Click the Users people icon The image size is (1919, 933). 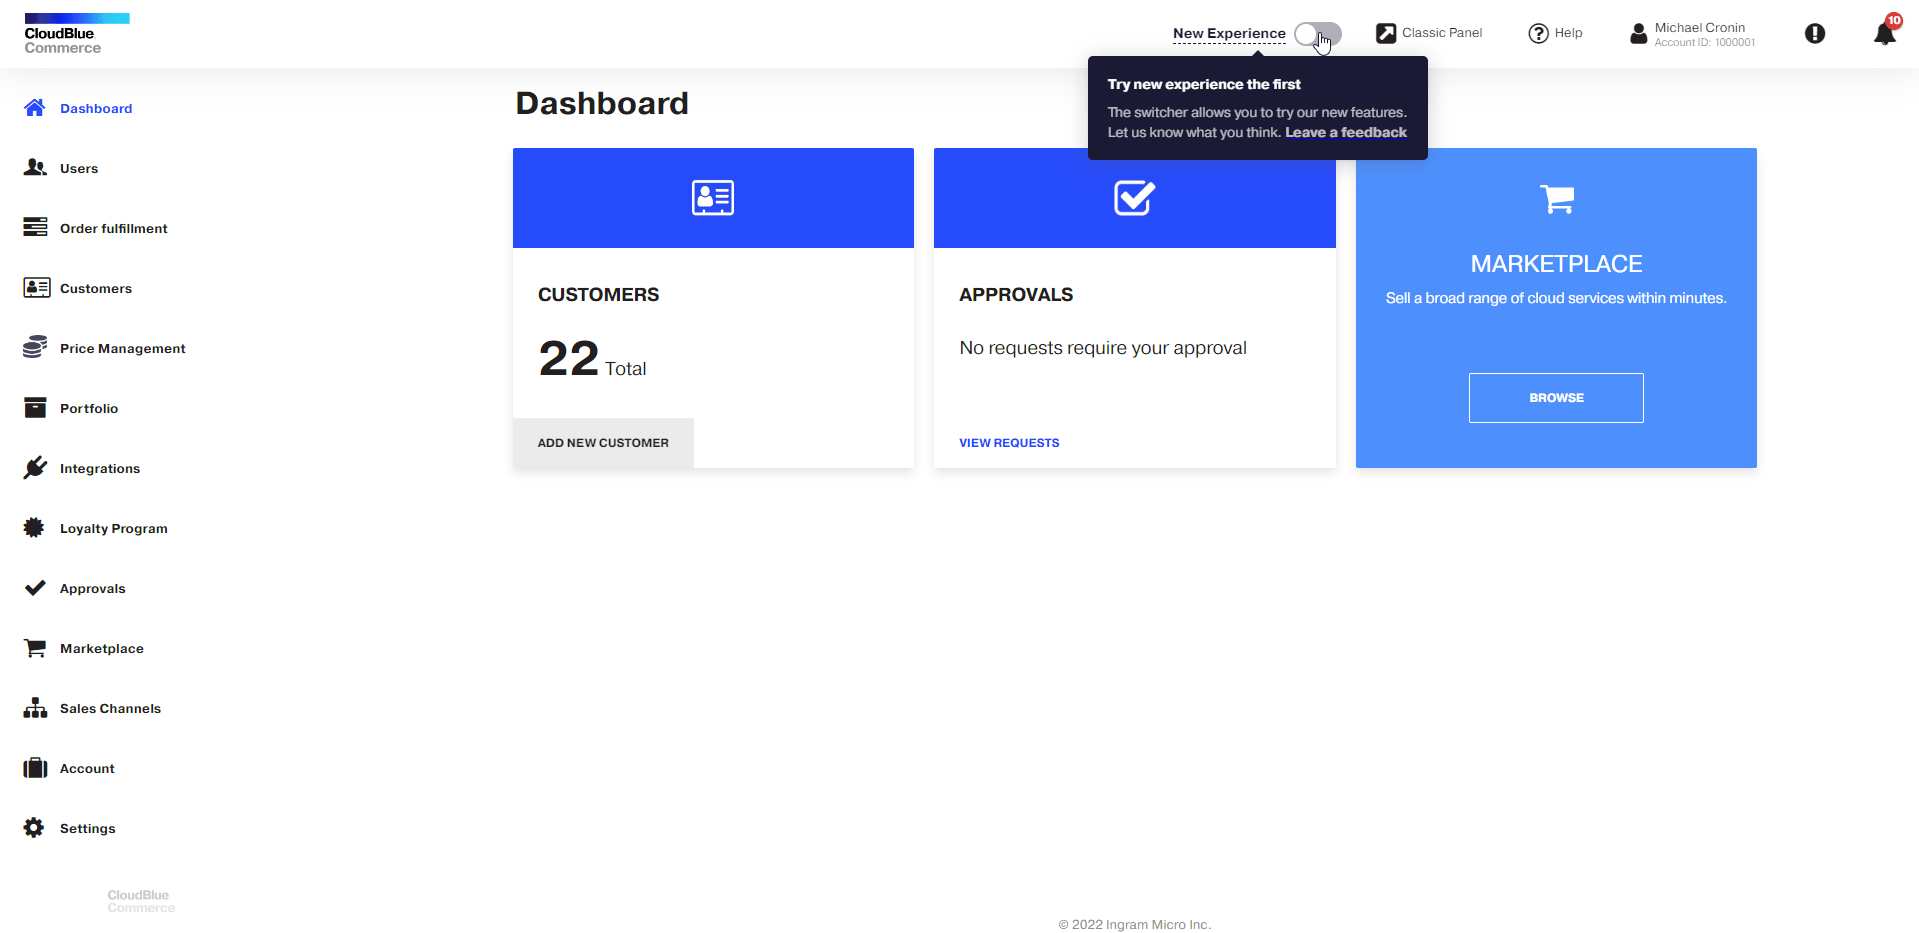pos(35,167)
